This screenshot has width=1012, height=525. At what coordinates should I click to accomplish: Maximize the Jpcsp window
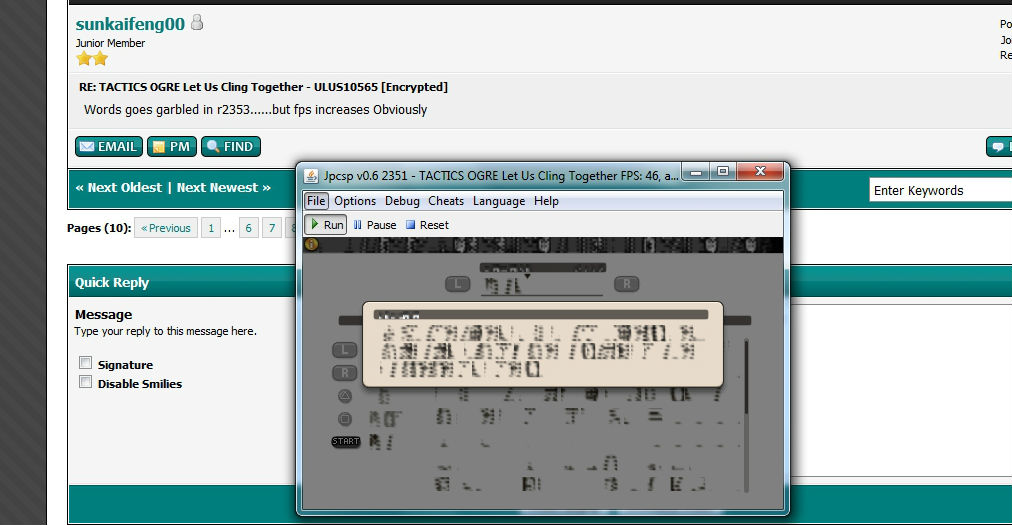(x=723, y=172)
